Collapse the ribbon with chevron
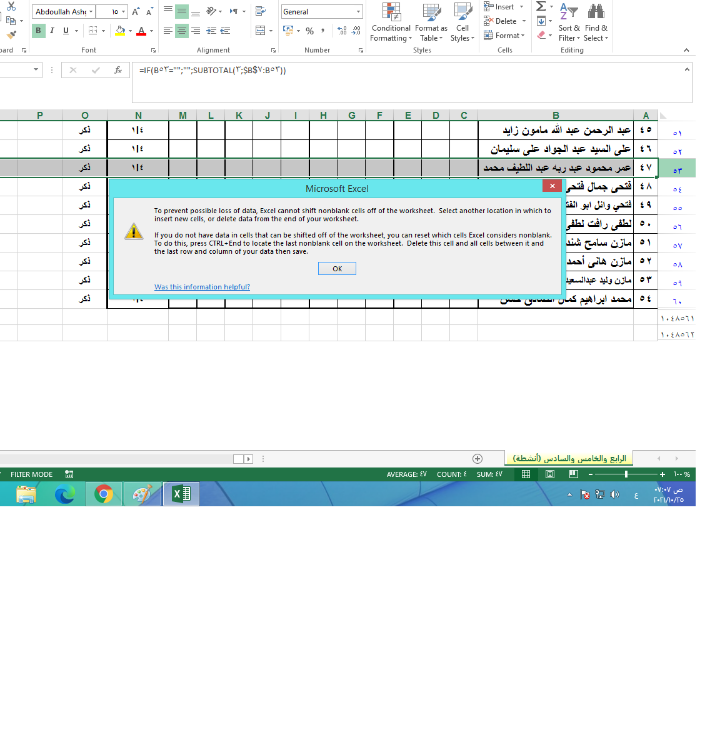The image size is (720, 750). (x=687, y=50)
